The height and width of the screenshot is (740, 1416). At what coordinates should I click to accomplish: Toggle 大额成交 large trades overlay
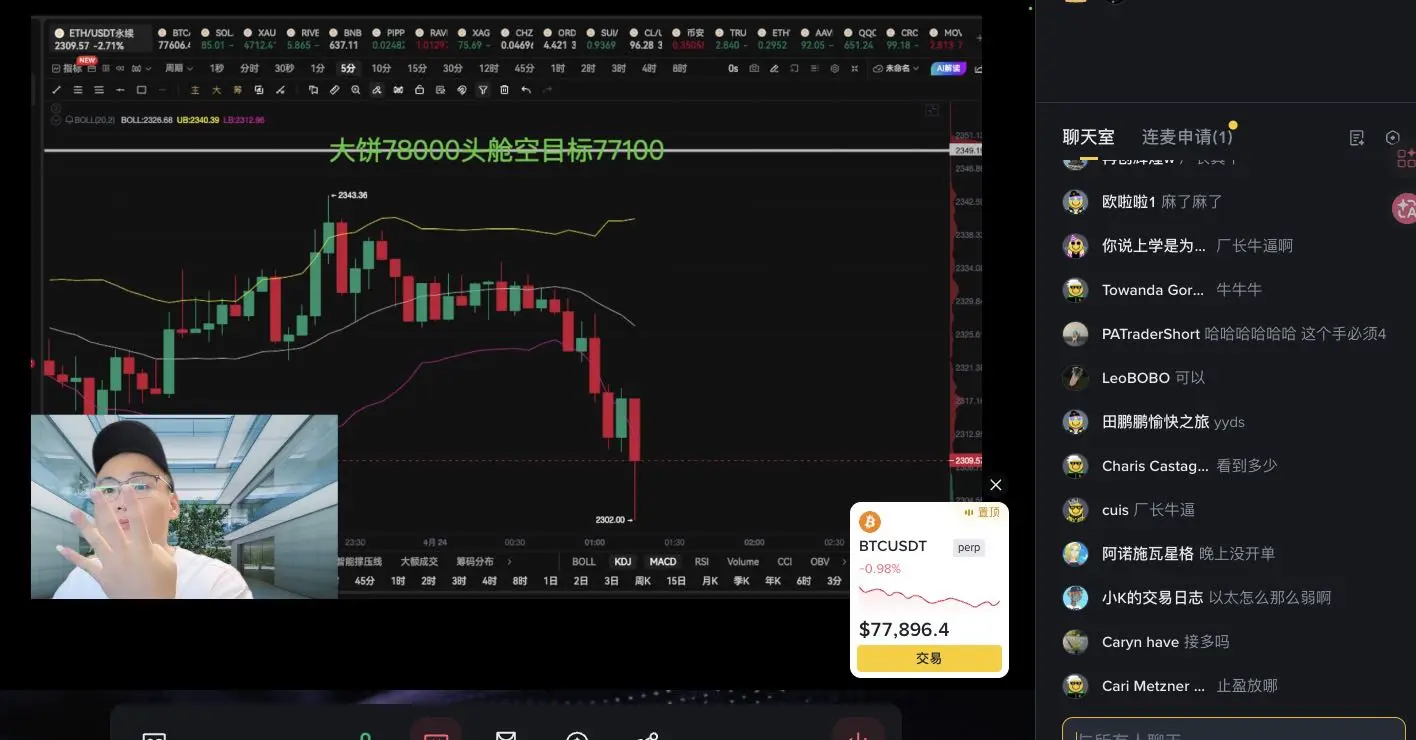coord(419,562)
